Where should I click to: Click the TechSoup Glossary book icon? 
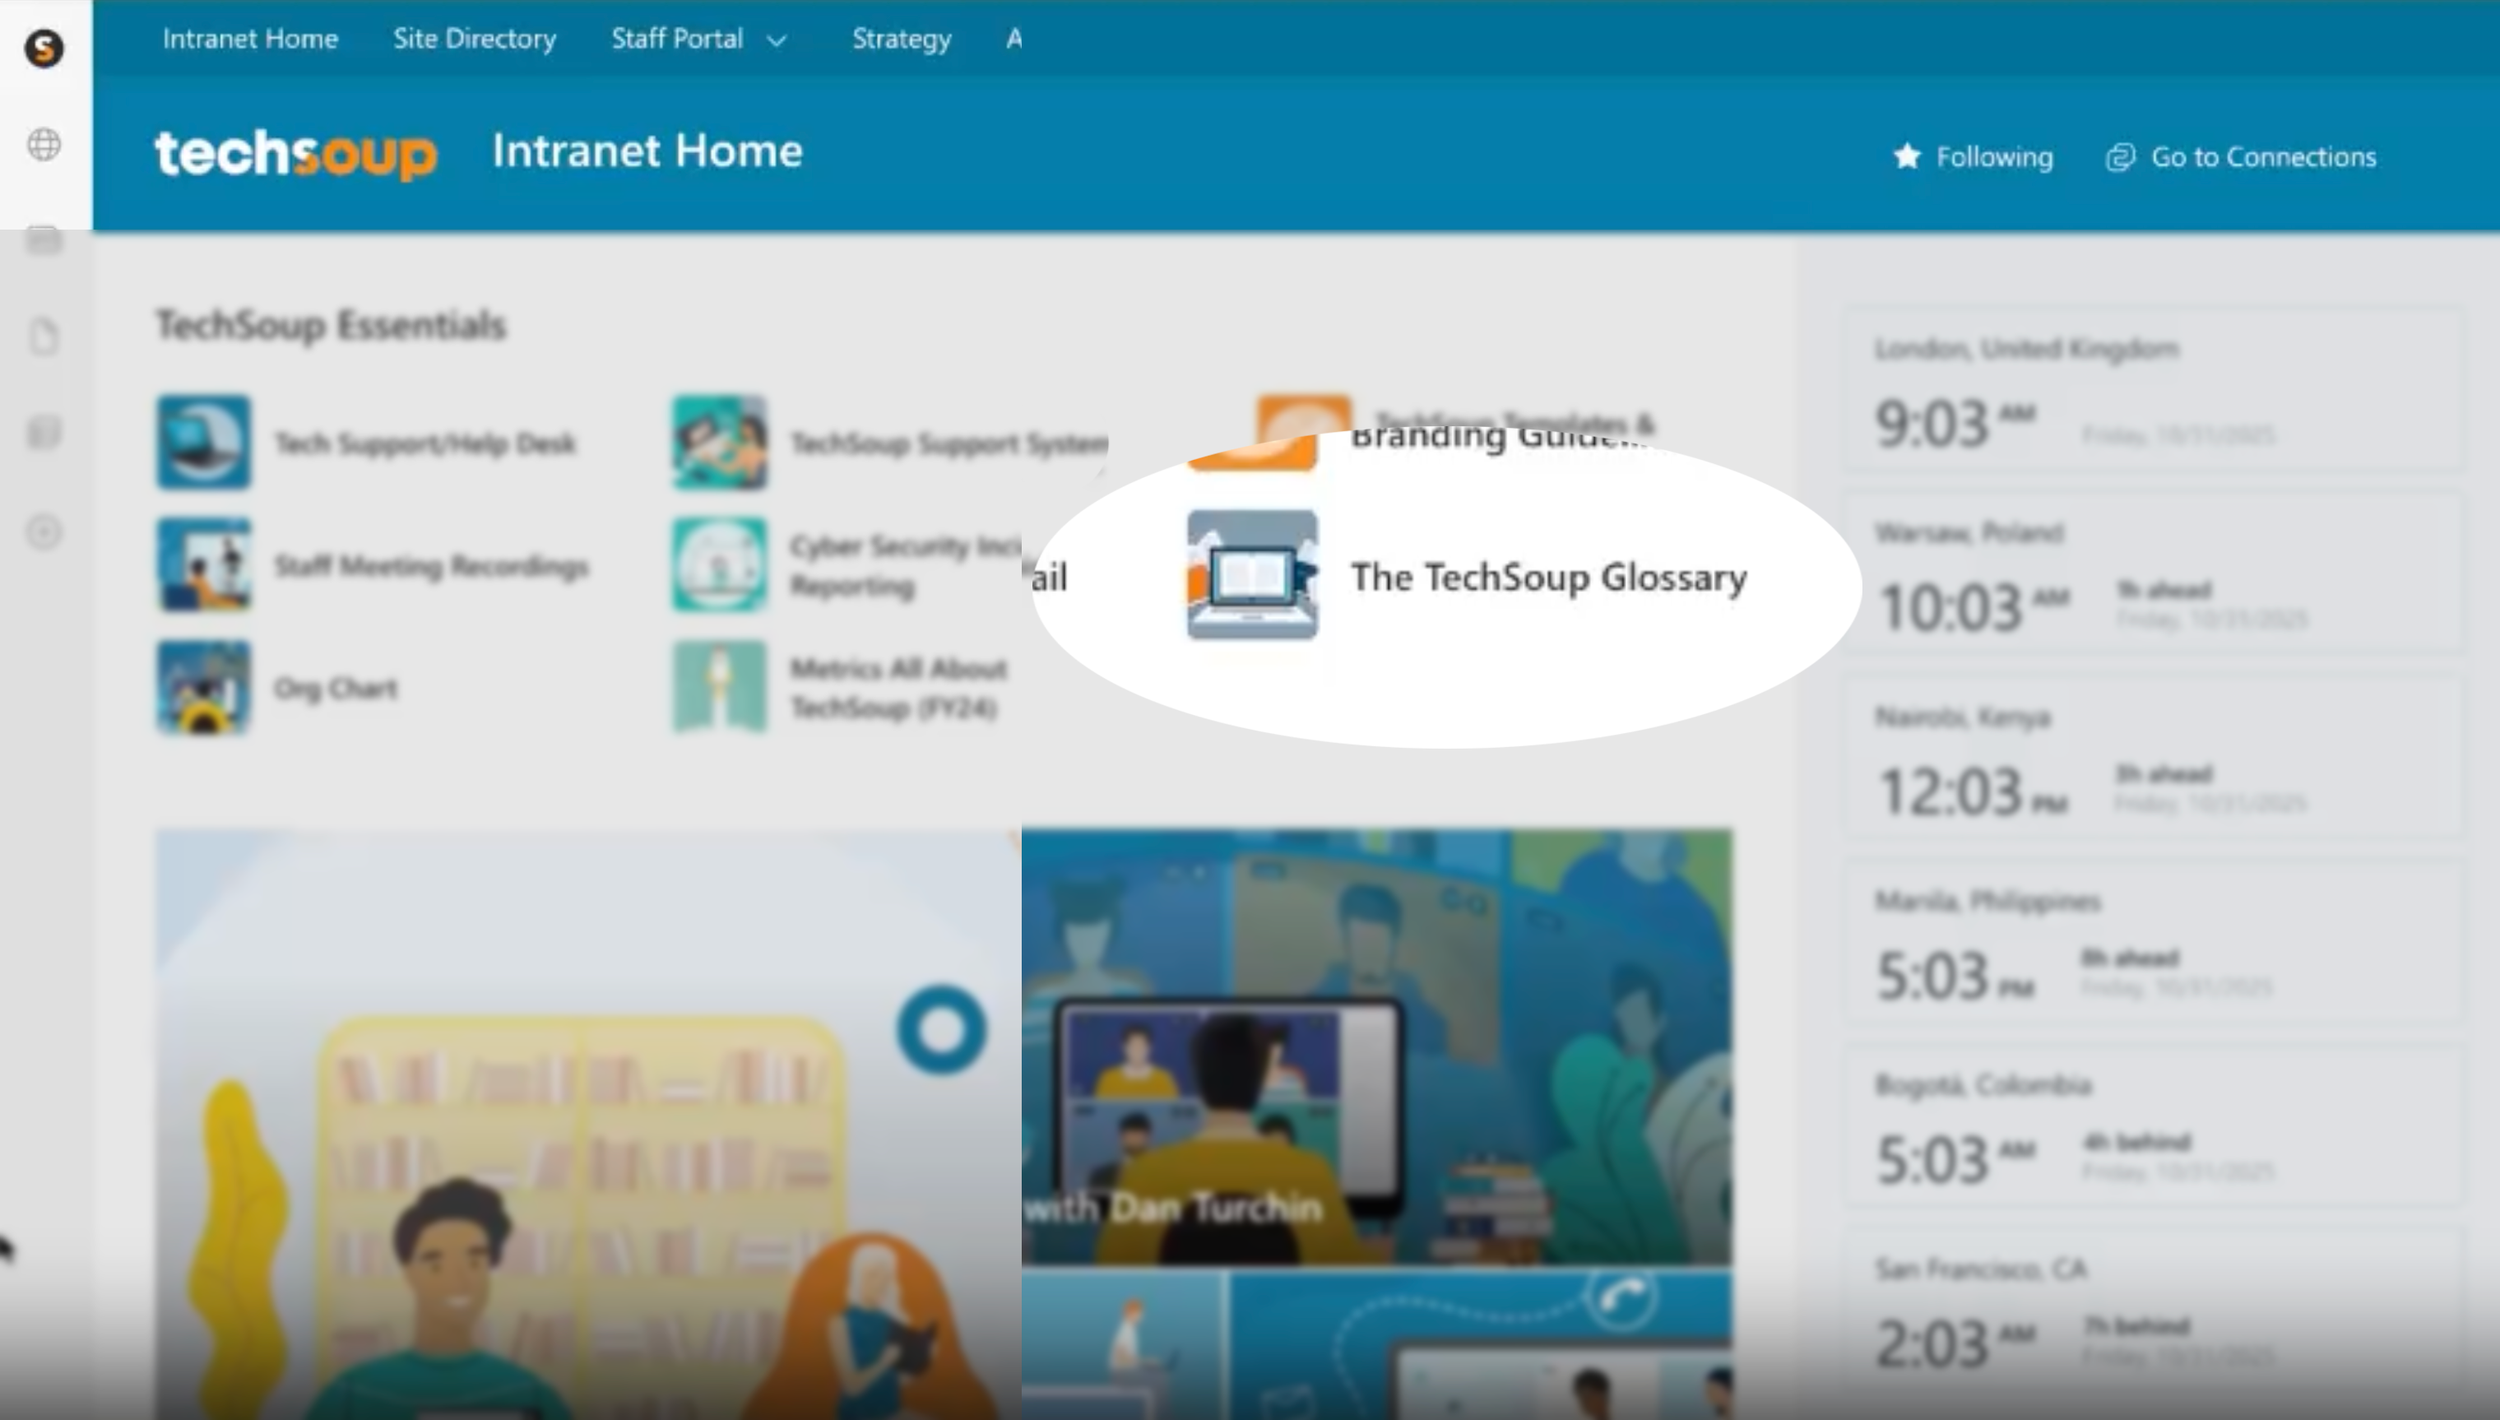[x=1251, y=575]
